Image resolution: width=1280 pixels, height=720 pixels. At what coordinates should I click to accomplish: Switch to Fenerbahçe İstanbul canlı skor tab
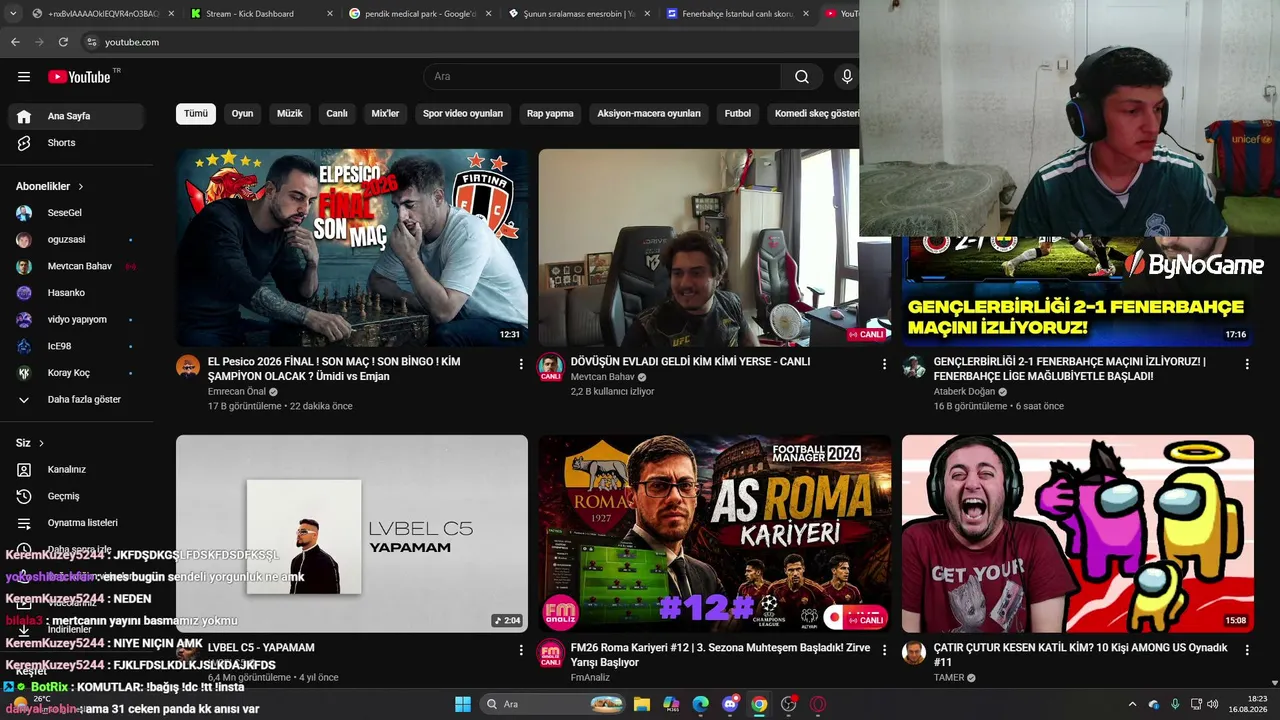(x=738, y=14)
